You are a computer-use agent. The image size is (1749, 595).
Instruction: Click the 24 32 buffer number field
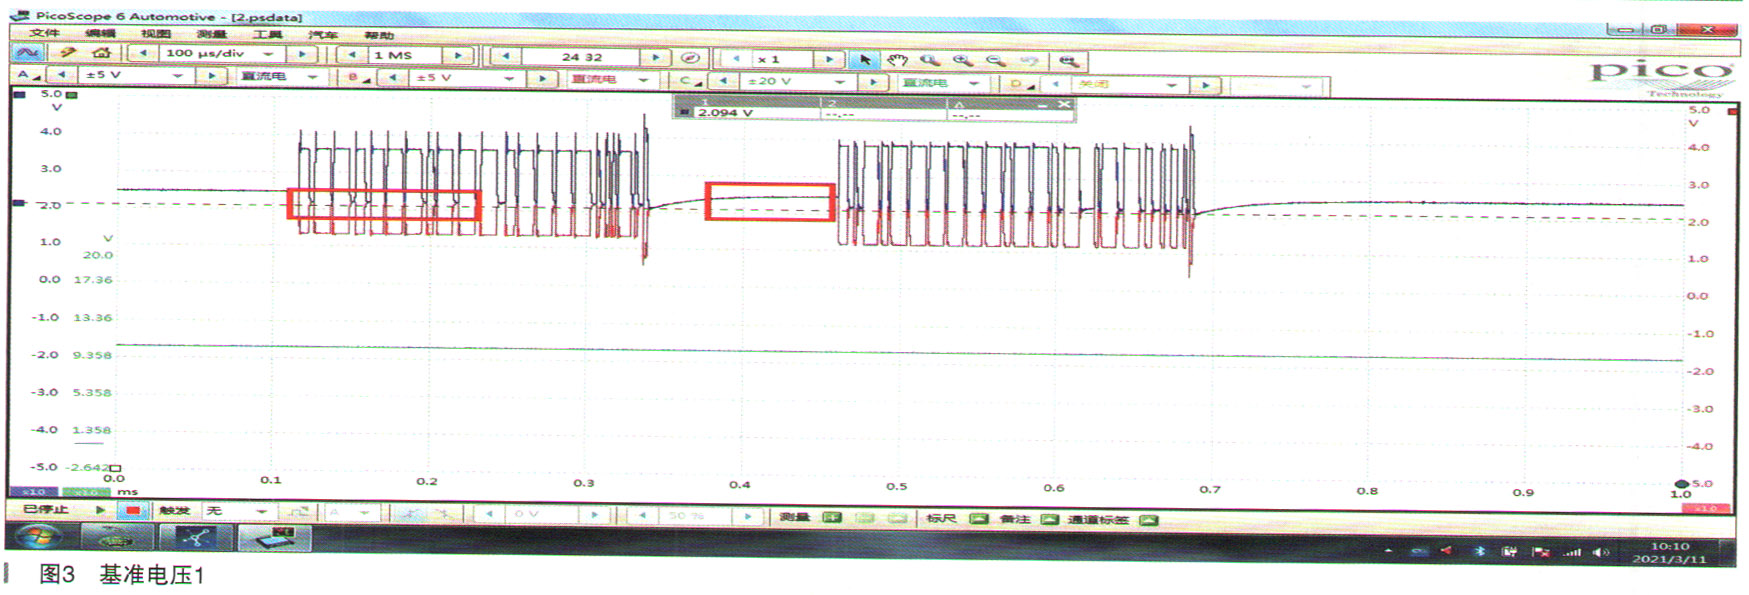click(581, 57)
